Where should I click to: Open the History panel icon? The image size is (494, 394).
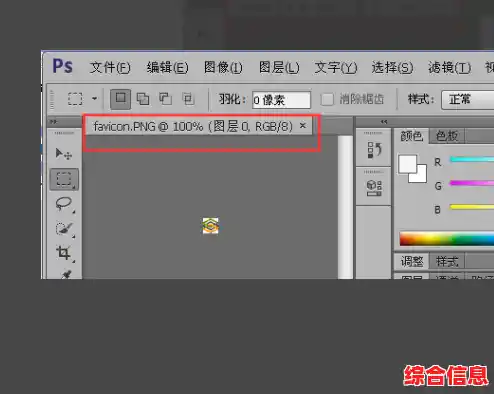374,150
